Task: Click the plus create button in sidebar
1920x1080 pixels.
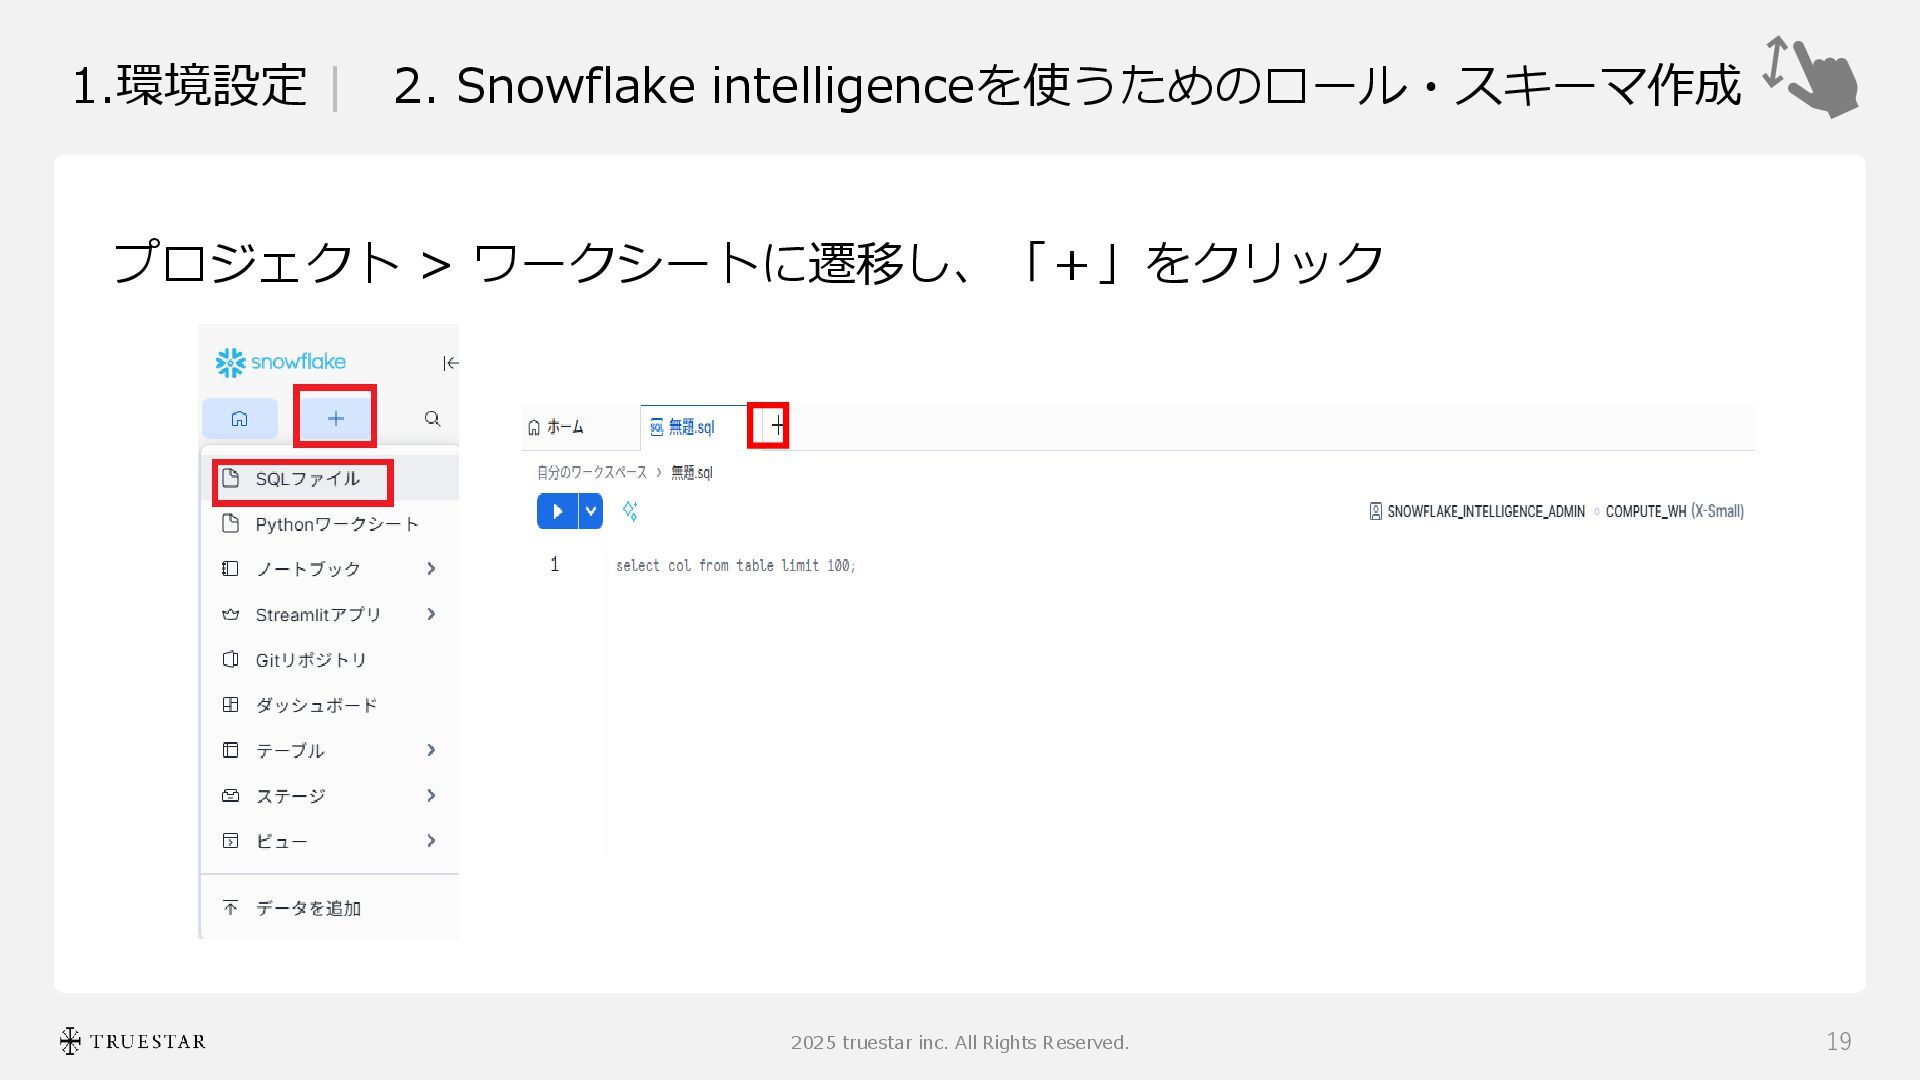Action: [335, 418]
